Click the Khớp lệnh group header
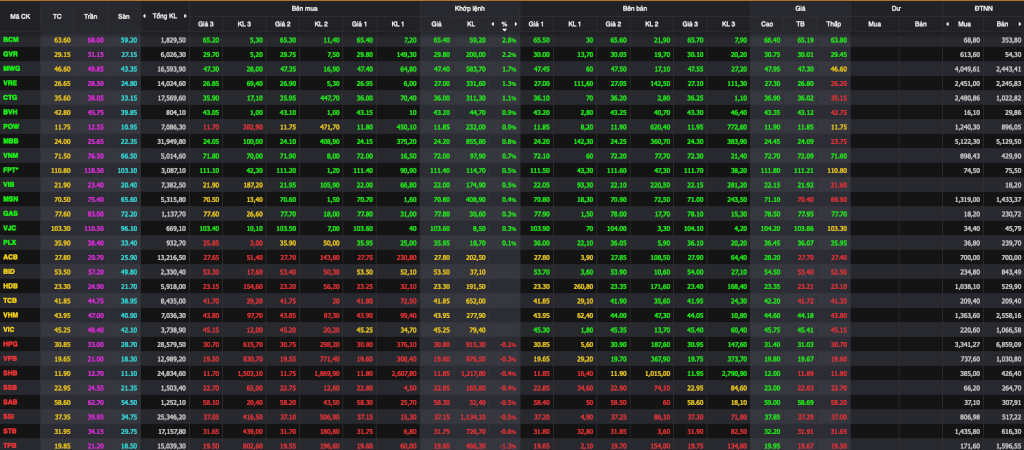Viewport: 1024px width, 450px height. point(470,8)
